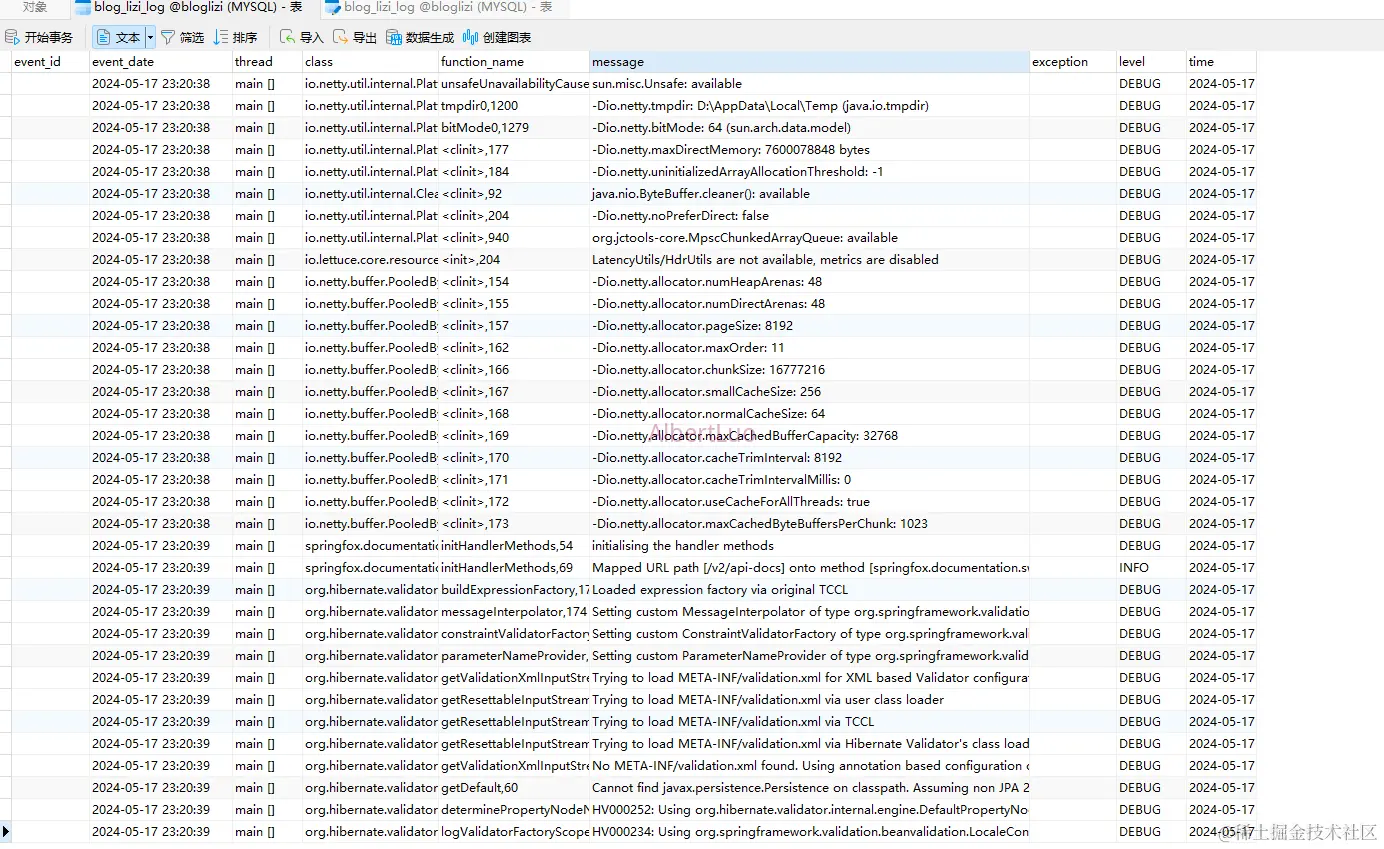
Task: Select 'No META-INF/validation.xml found' message cell
Action: [809, 766]
